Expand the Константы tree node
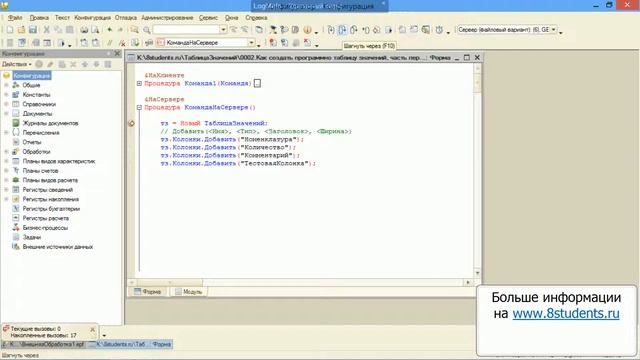640x360 pixels. click(x=6, y=94)
